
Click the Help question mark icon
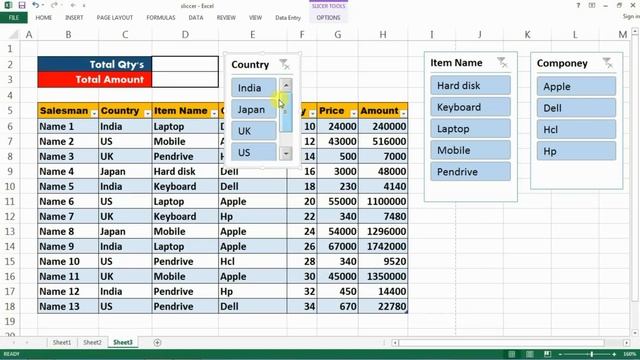[x=578, y=6]
